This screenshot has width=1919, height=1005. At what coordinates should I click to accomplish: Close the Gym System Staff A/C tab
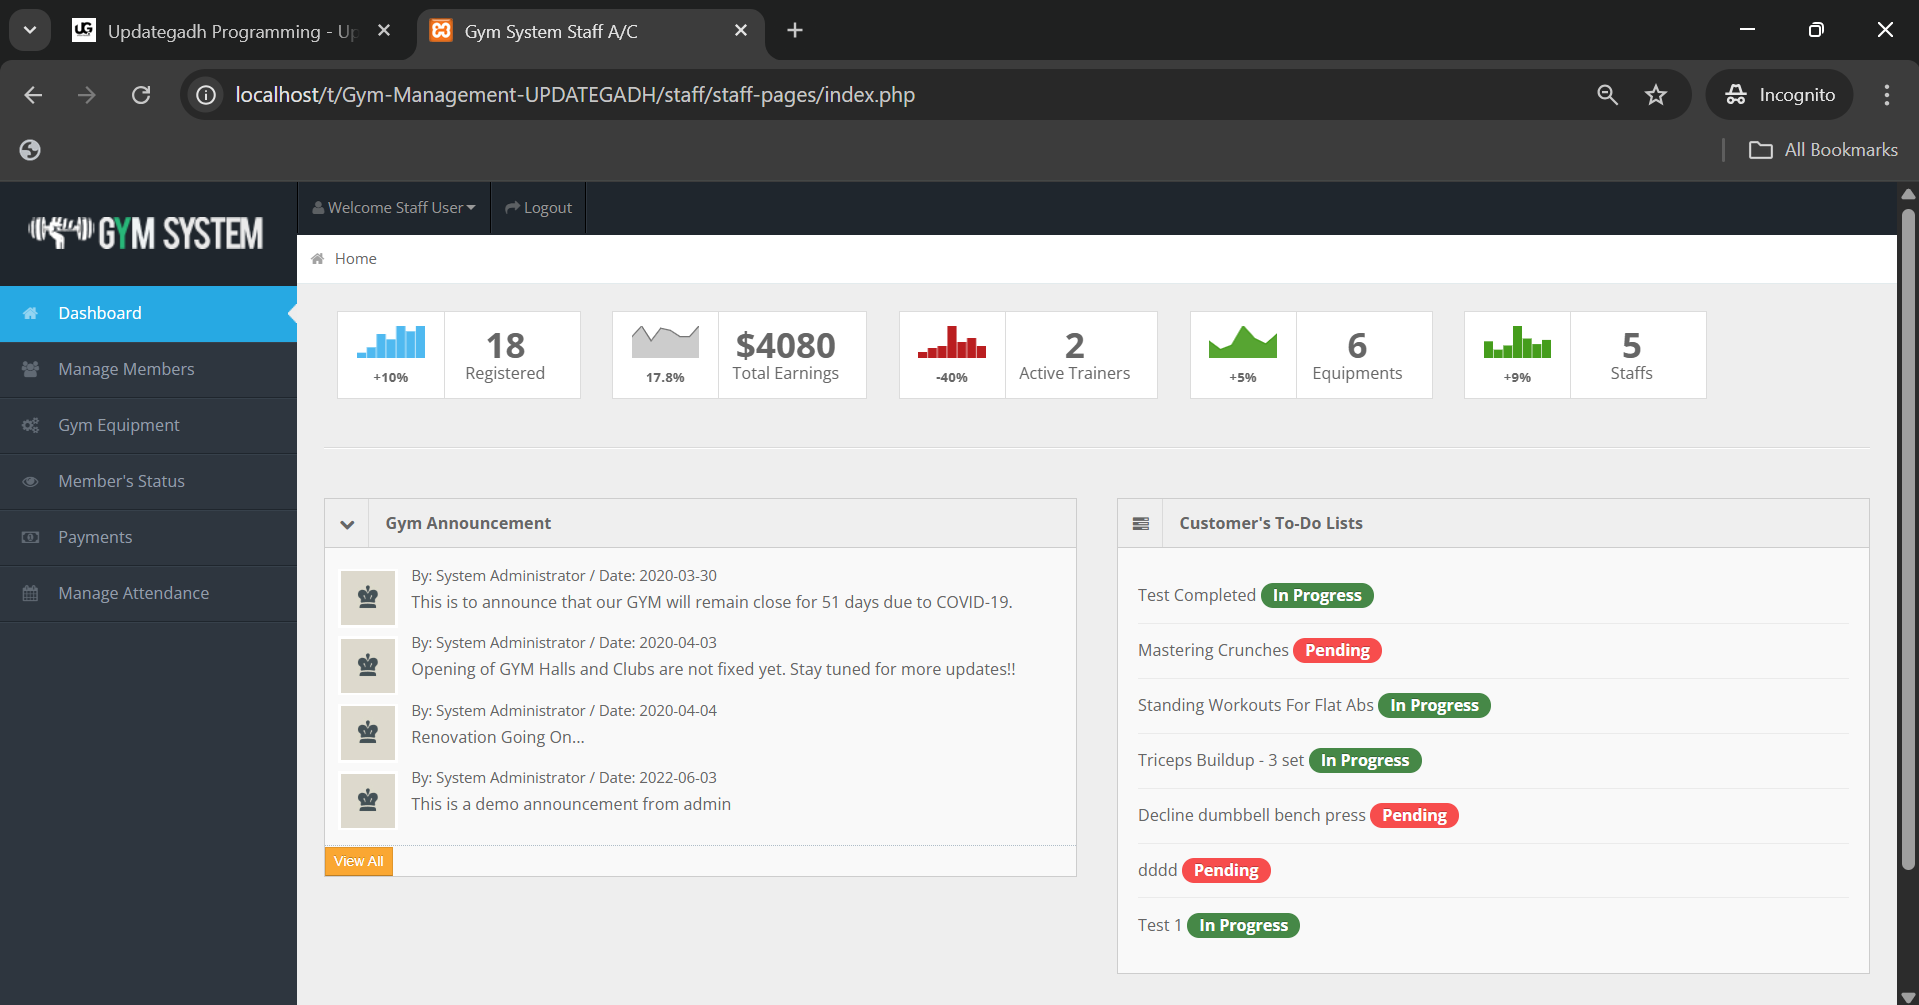click(x=741, y=31)
